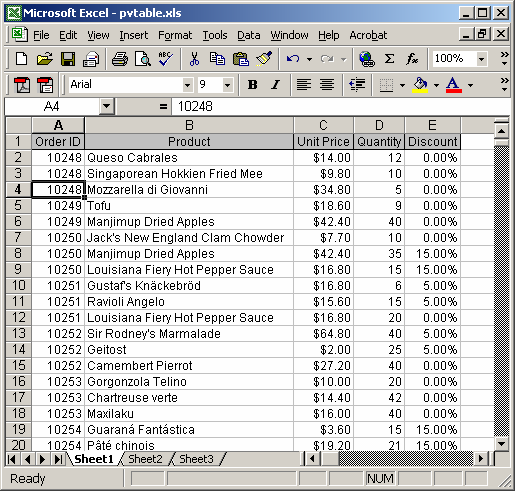Select column E header
This screenshot has height=491, width=515.
tap(432, 125)
